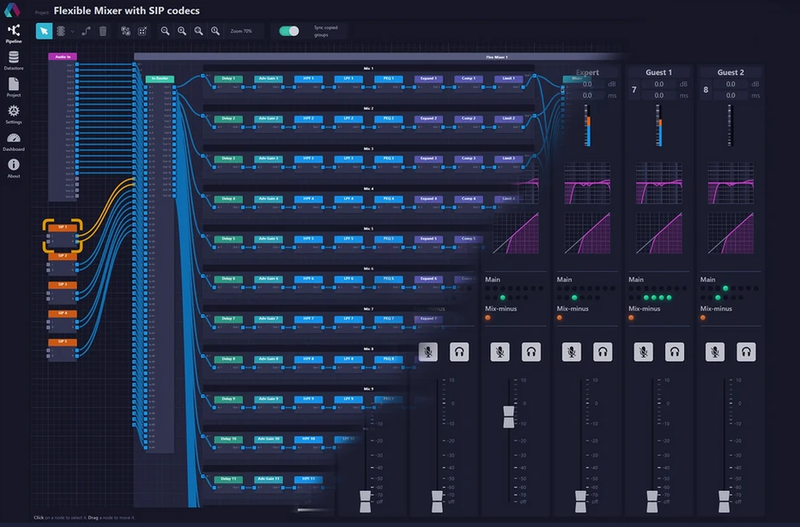Select the pointer tool in the toolbar
The image size is (800, 527).
45,31
